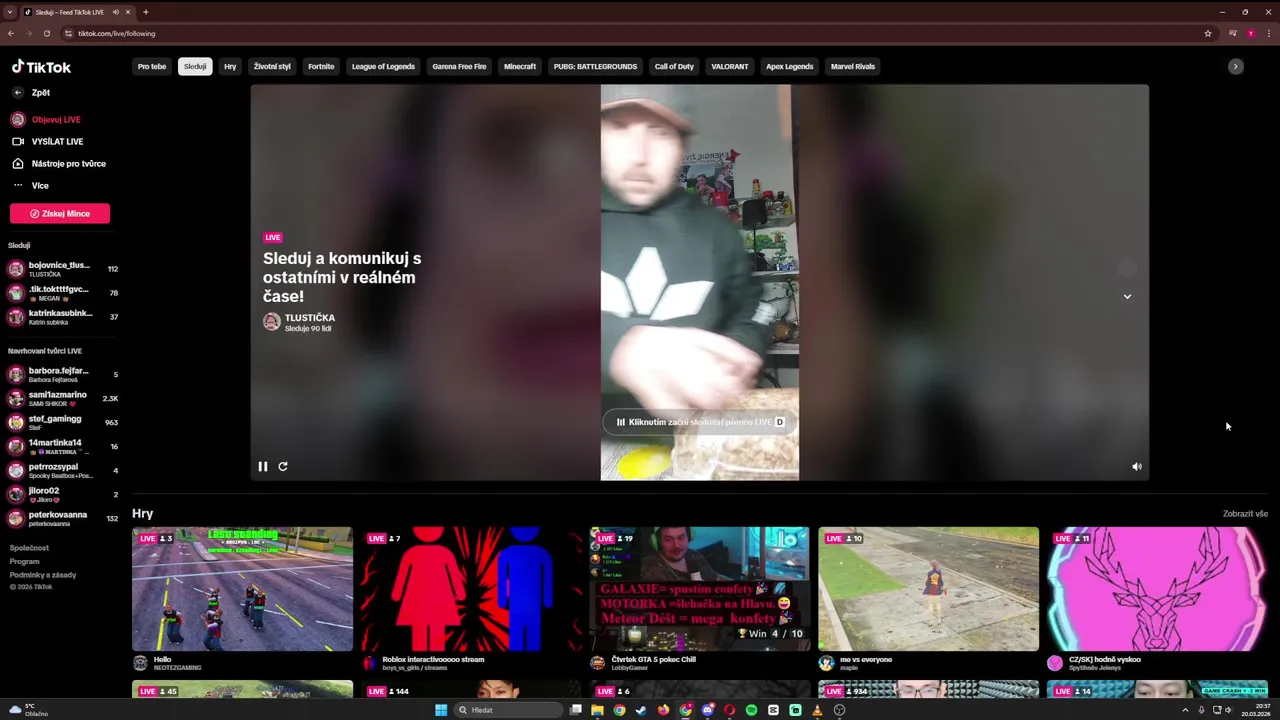The width and height of the screenshot is (1280, 720).
Task: Go to the next LIVE with the down chevron
Action: click(x=1127, y=296)
